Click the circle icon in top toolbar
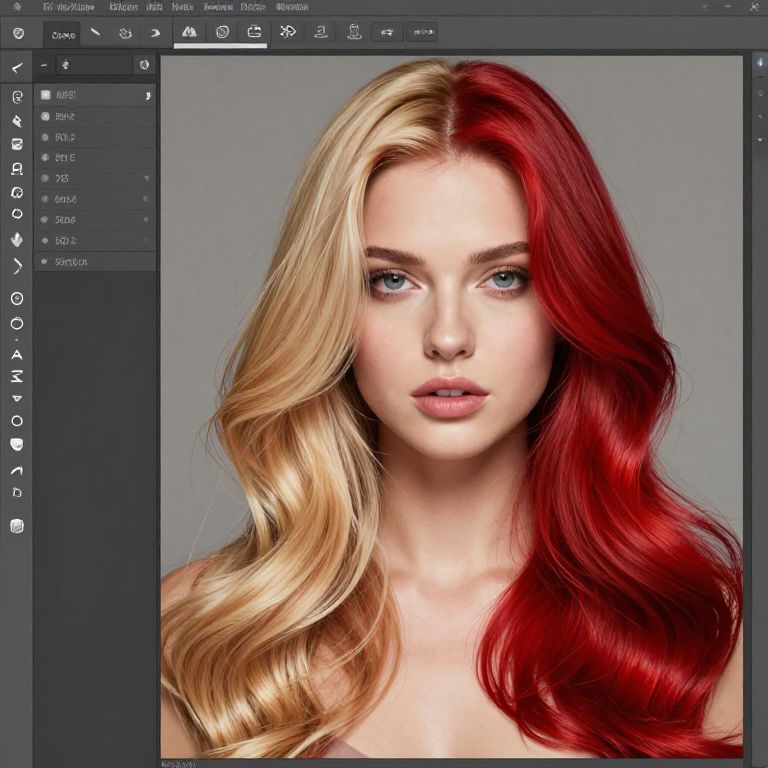 point(222,32)
